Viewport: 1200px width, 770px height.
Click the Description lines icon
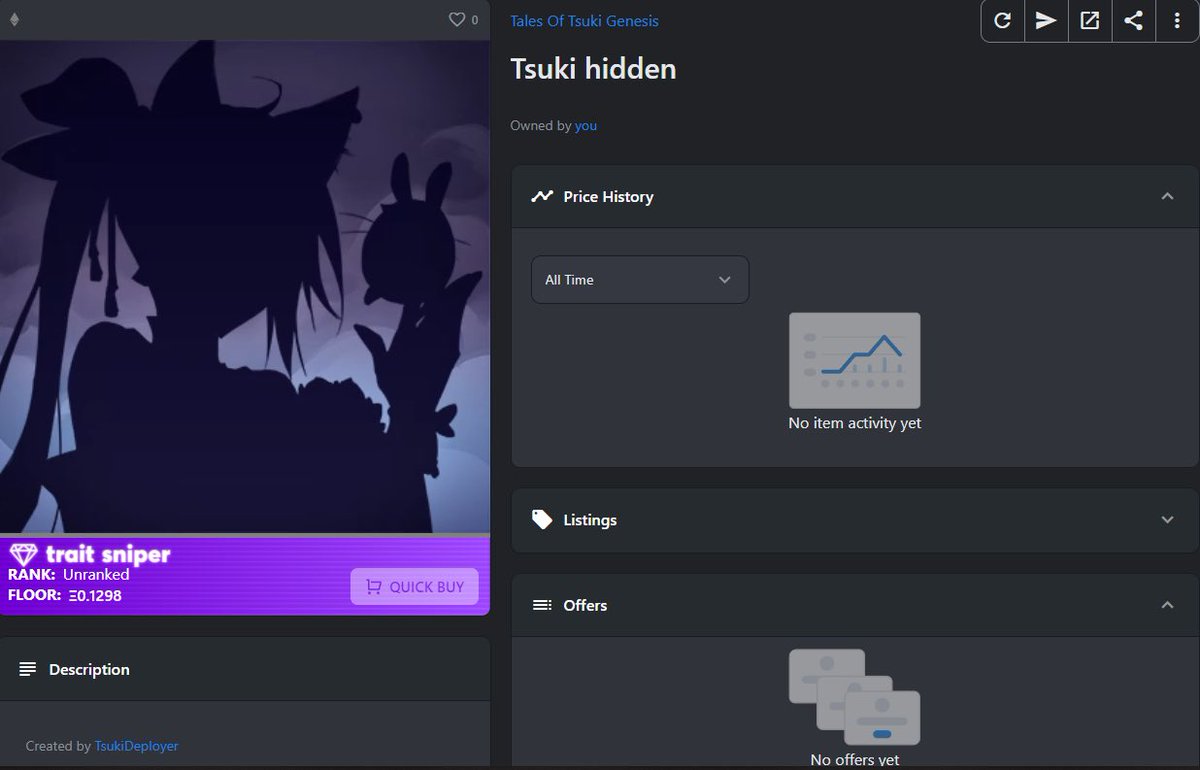(x=28, y=669)
